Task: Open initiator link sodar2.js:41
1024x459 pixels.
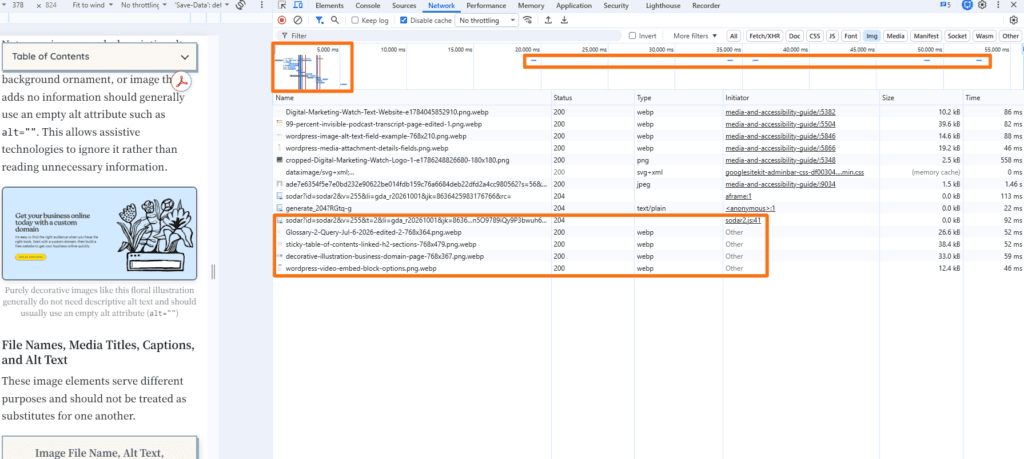Action: pos(743,221)
